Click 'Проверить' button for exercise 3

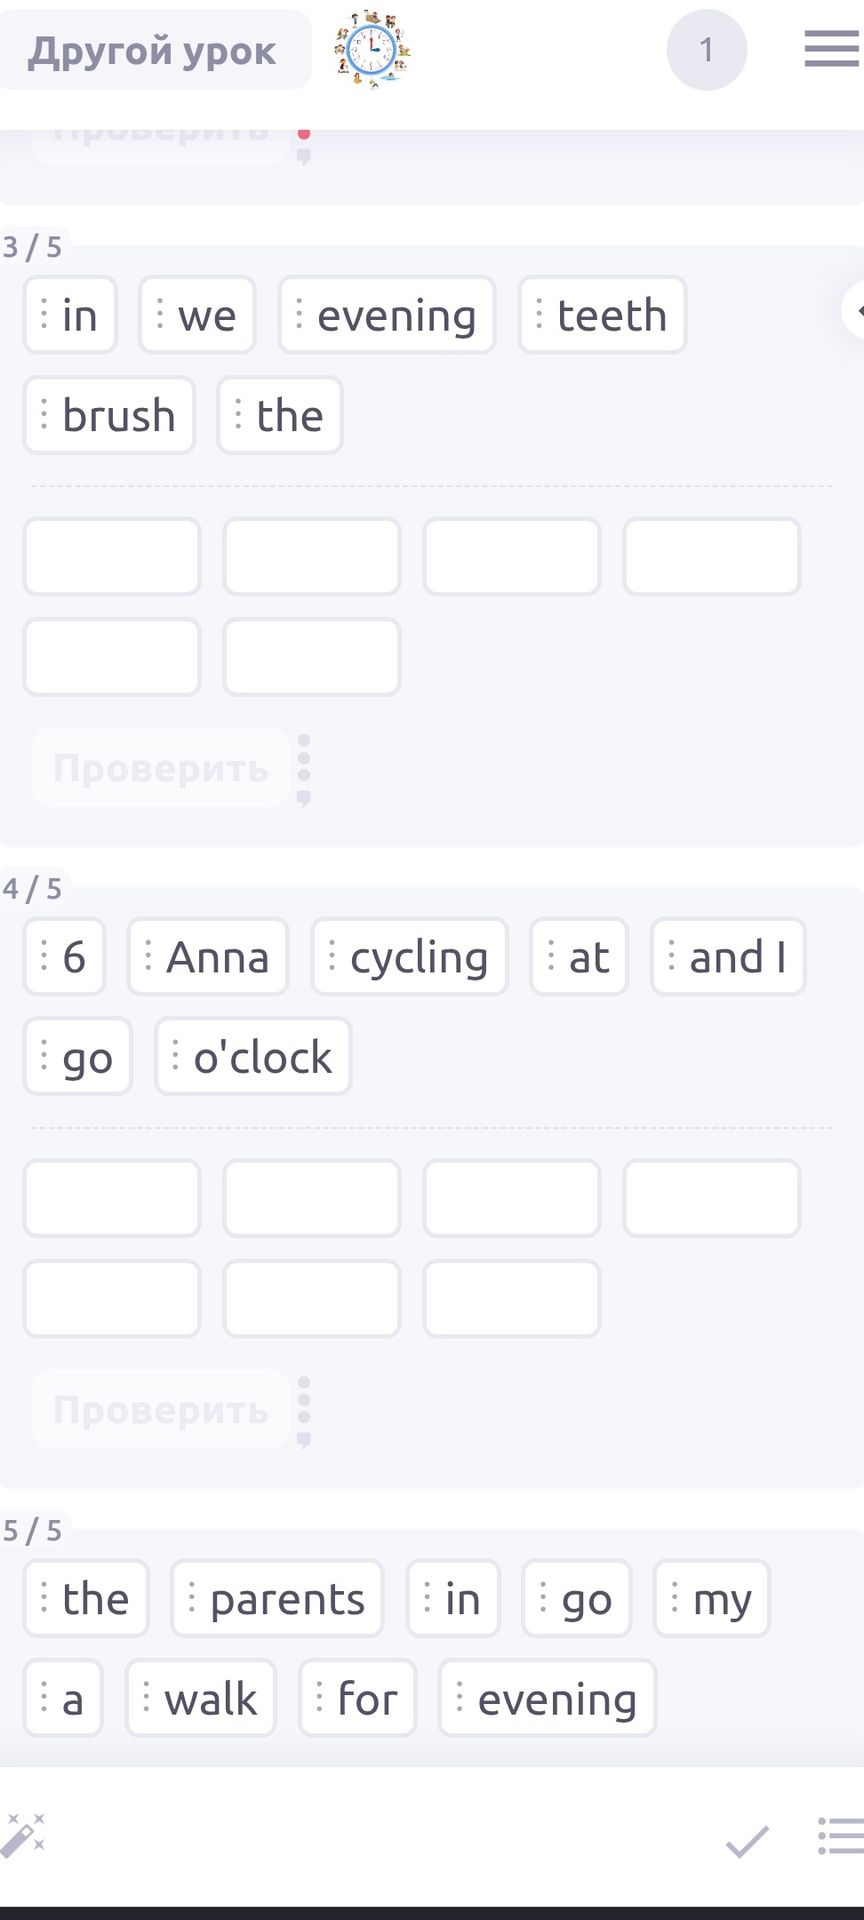[161, 768]
